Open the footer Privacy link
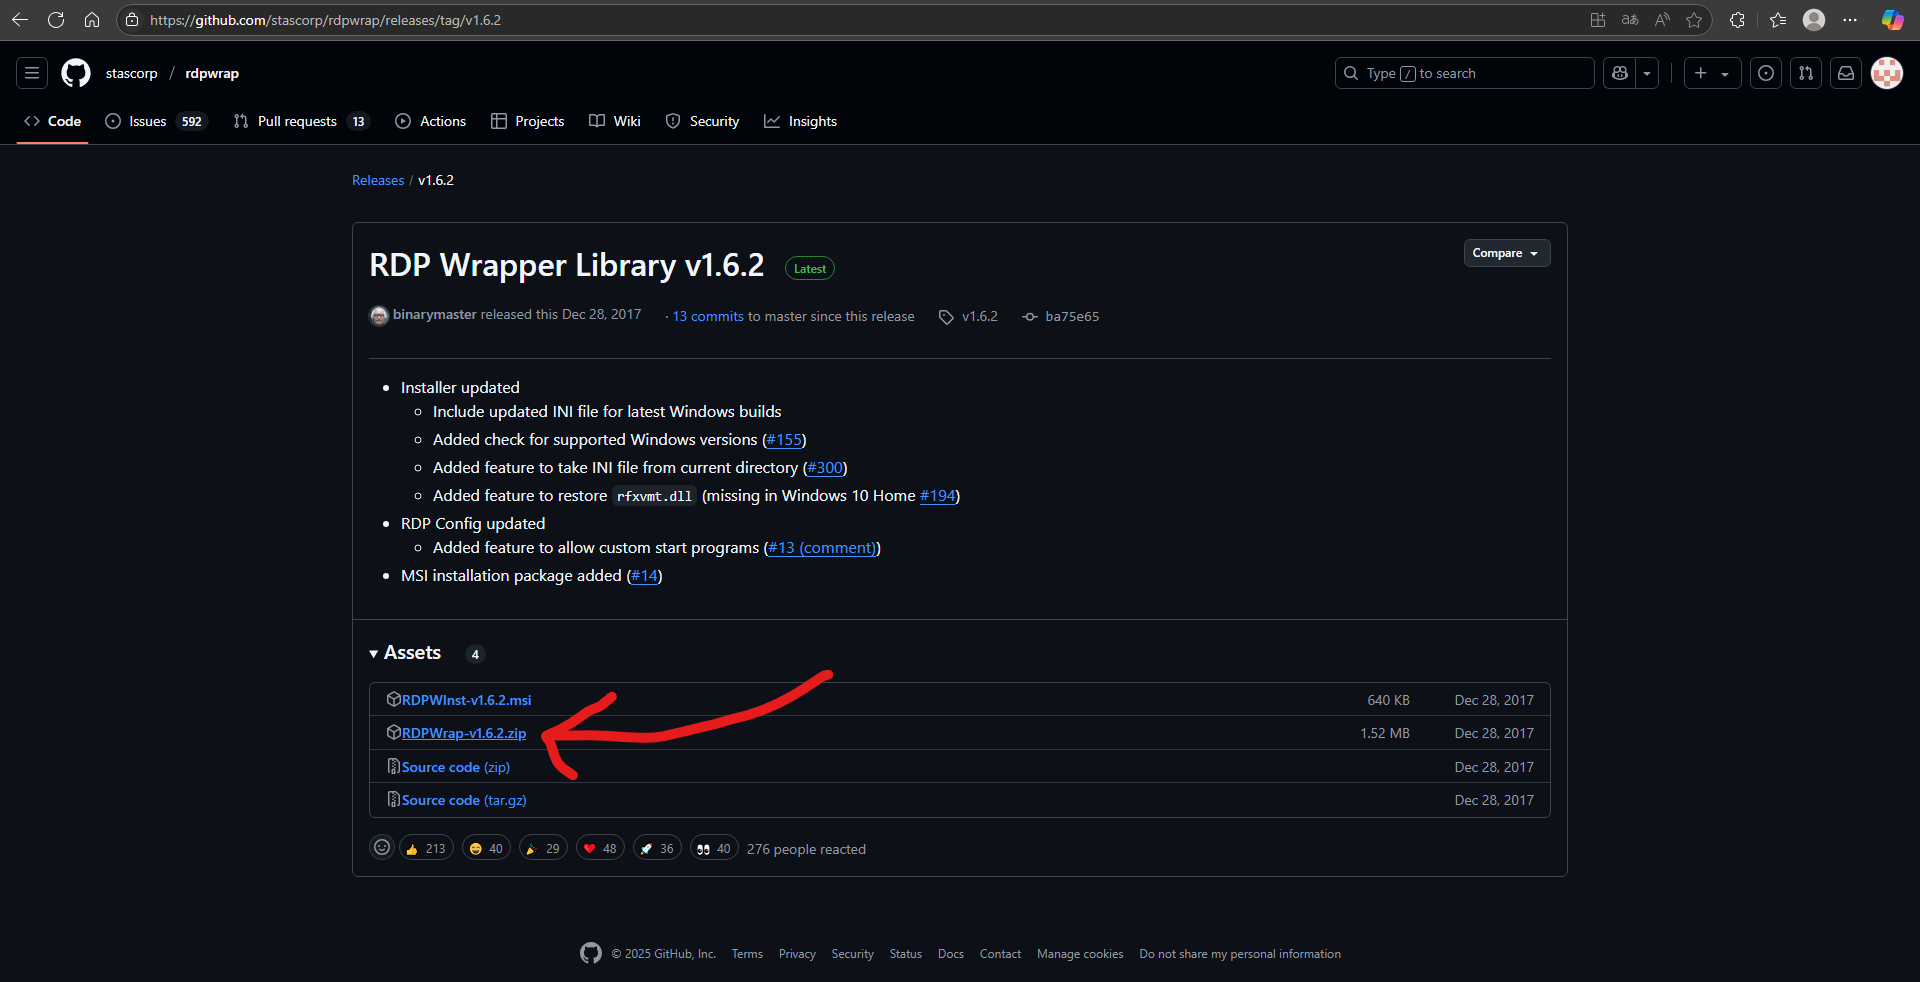Image resolution: width=1920 pixels, height=982 pixels. click(x=797, y=954)
